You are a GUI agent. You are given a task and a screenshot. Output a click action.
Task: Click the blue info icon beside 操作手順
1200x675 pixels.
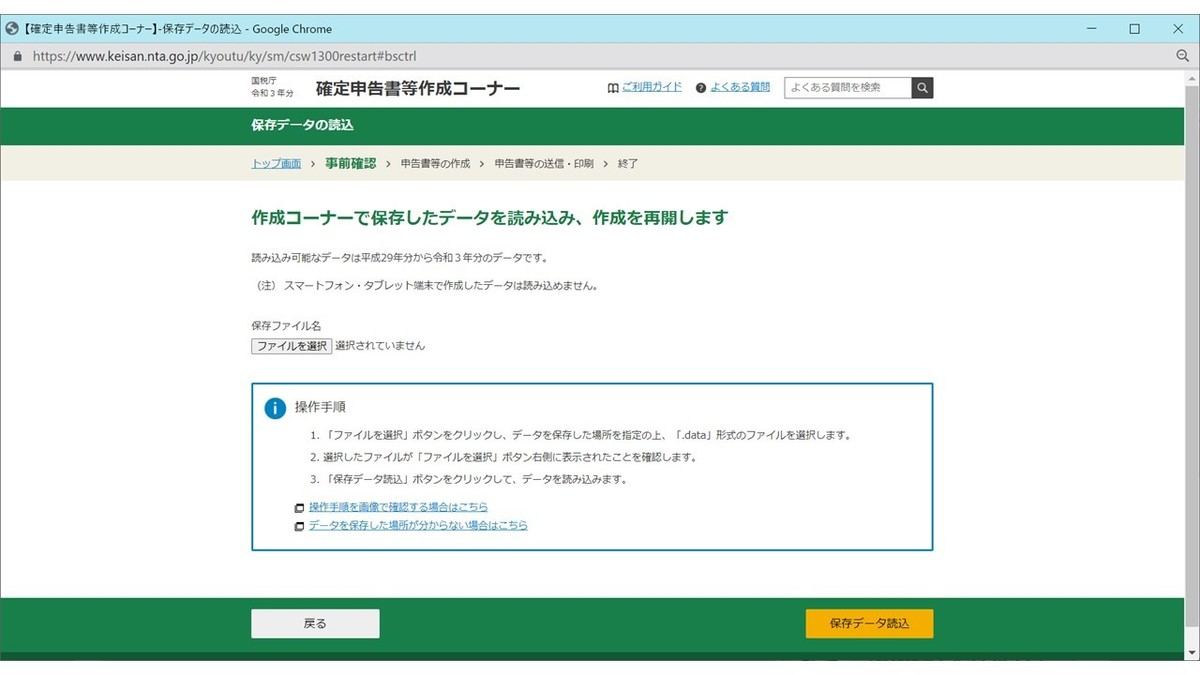point(275,408)
